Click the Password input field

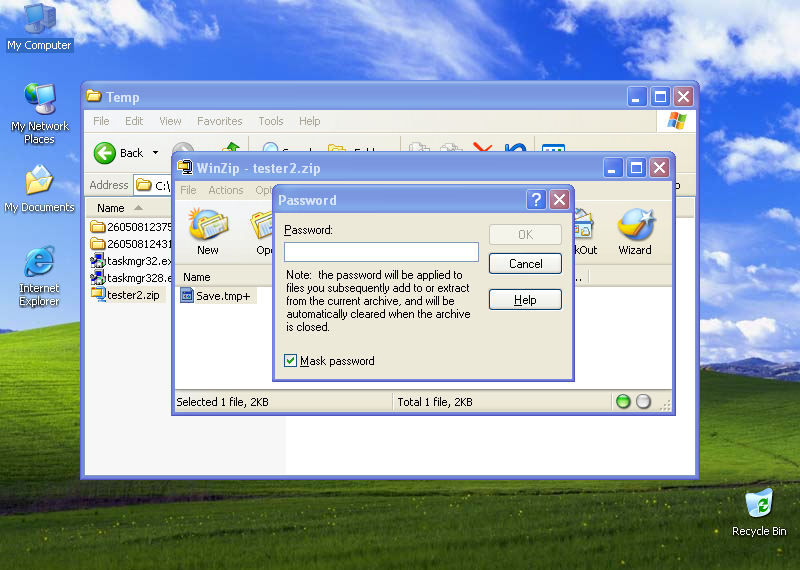(381, 252)
